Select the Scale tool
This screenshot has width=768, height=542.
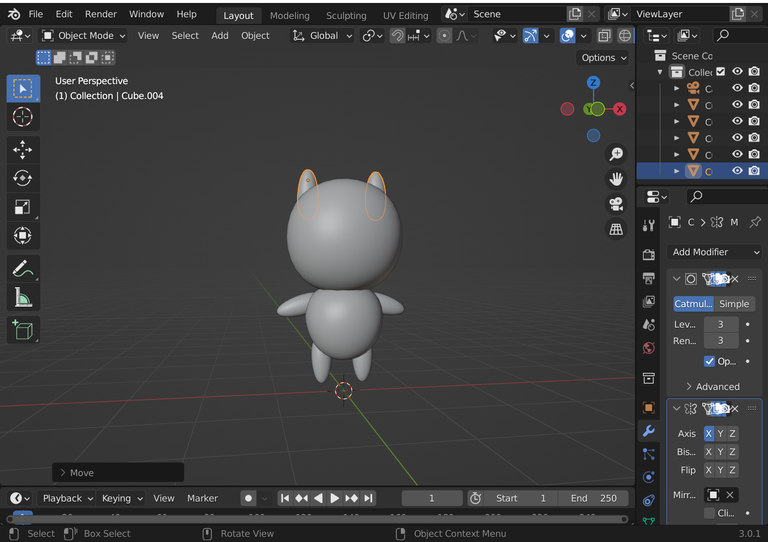click(22, 207)
